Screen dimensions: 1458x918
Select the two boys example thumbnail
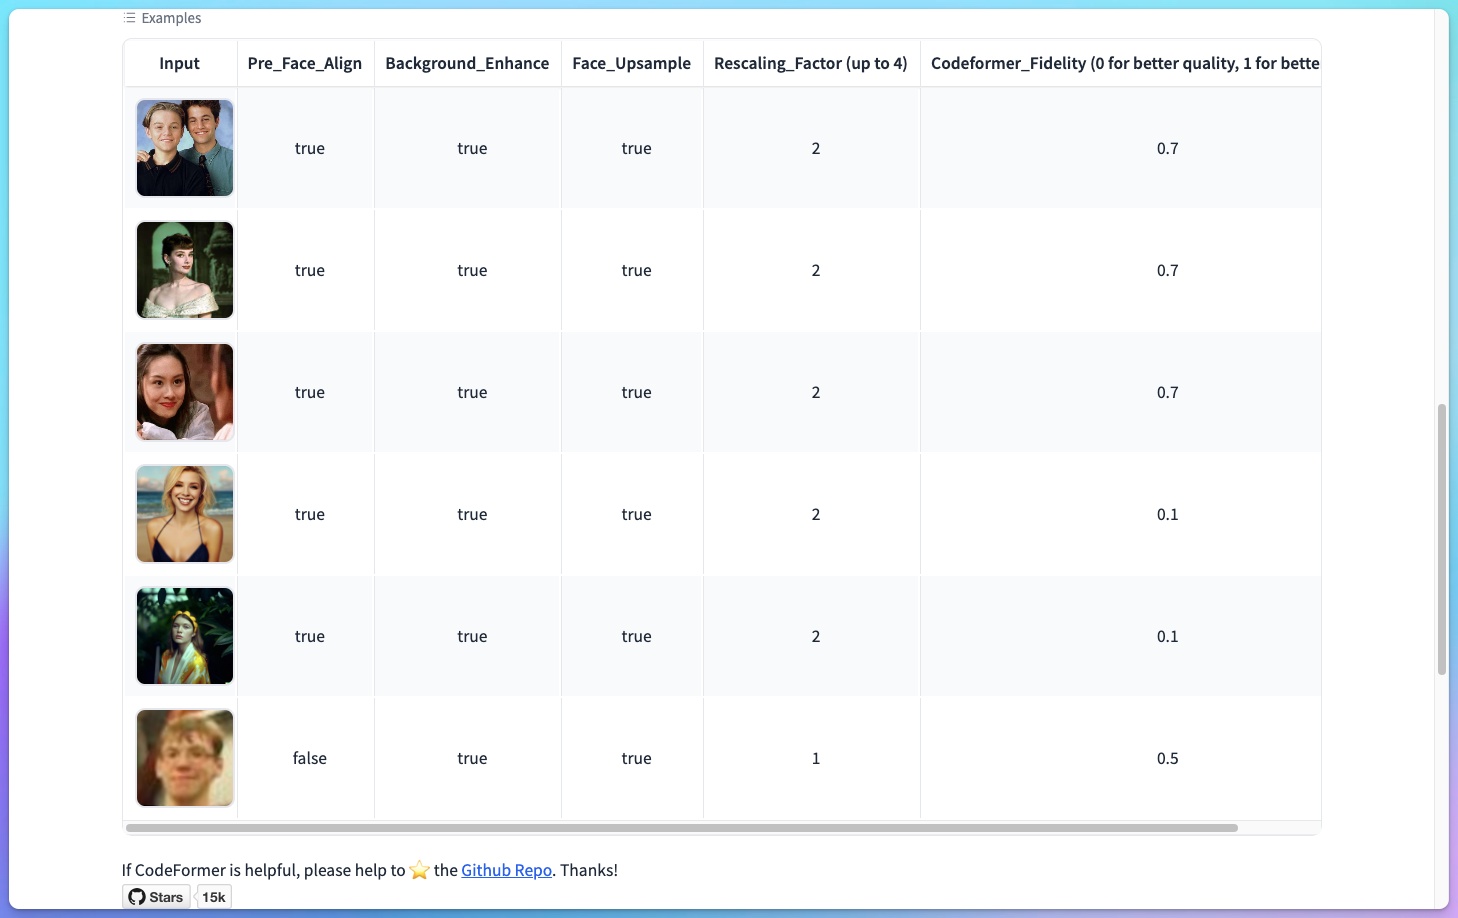tap(185, 148)
